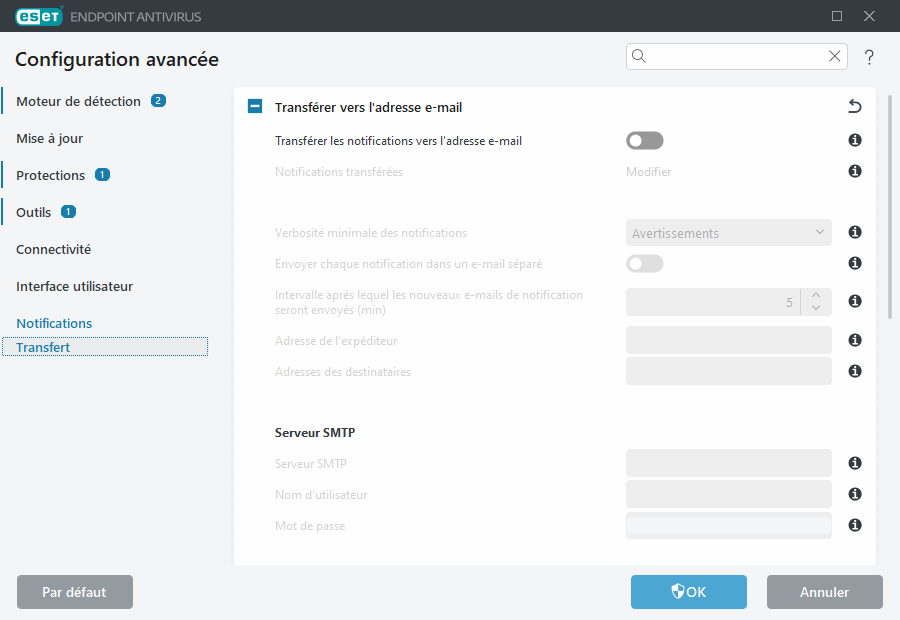The height and width of the screenshot is (620, 900).
Task: Open the Avertissements verbosity dropdown
Action: pos(728,232)
